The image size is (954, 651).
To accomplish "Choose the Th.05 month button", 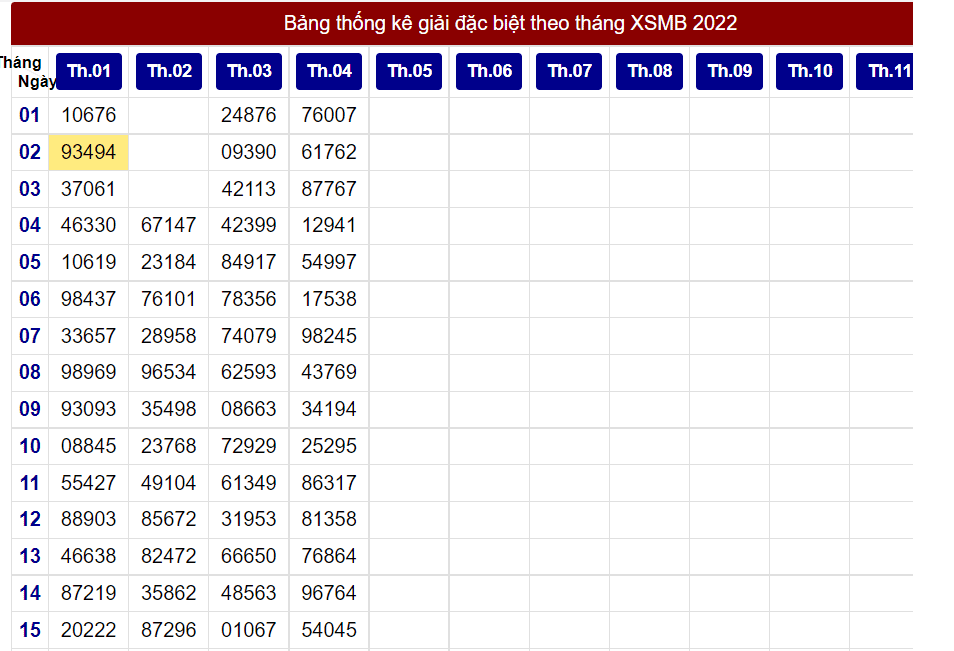I will [x=409, y=71].
